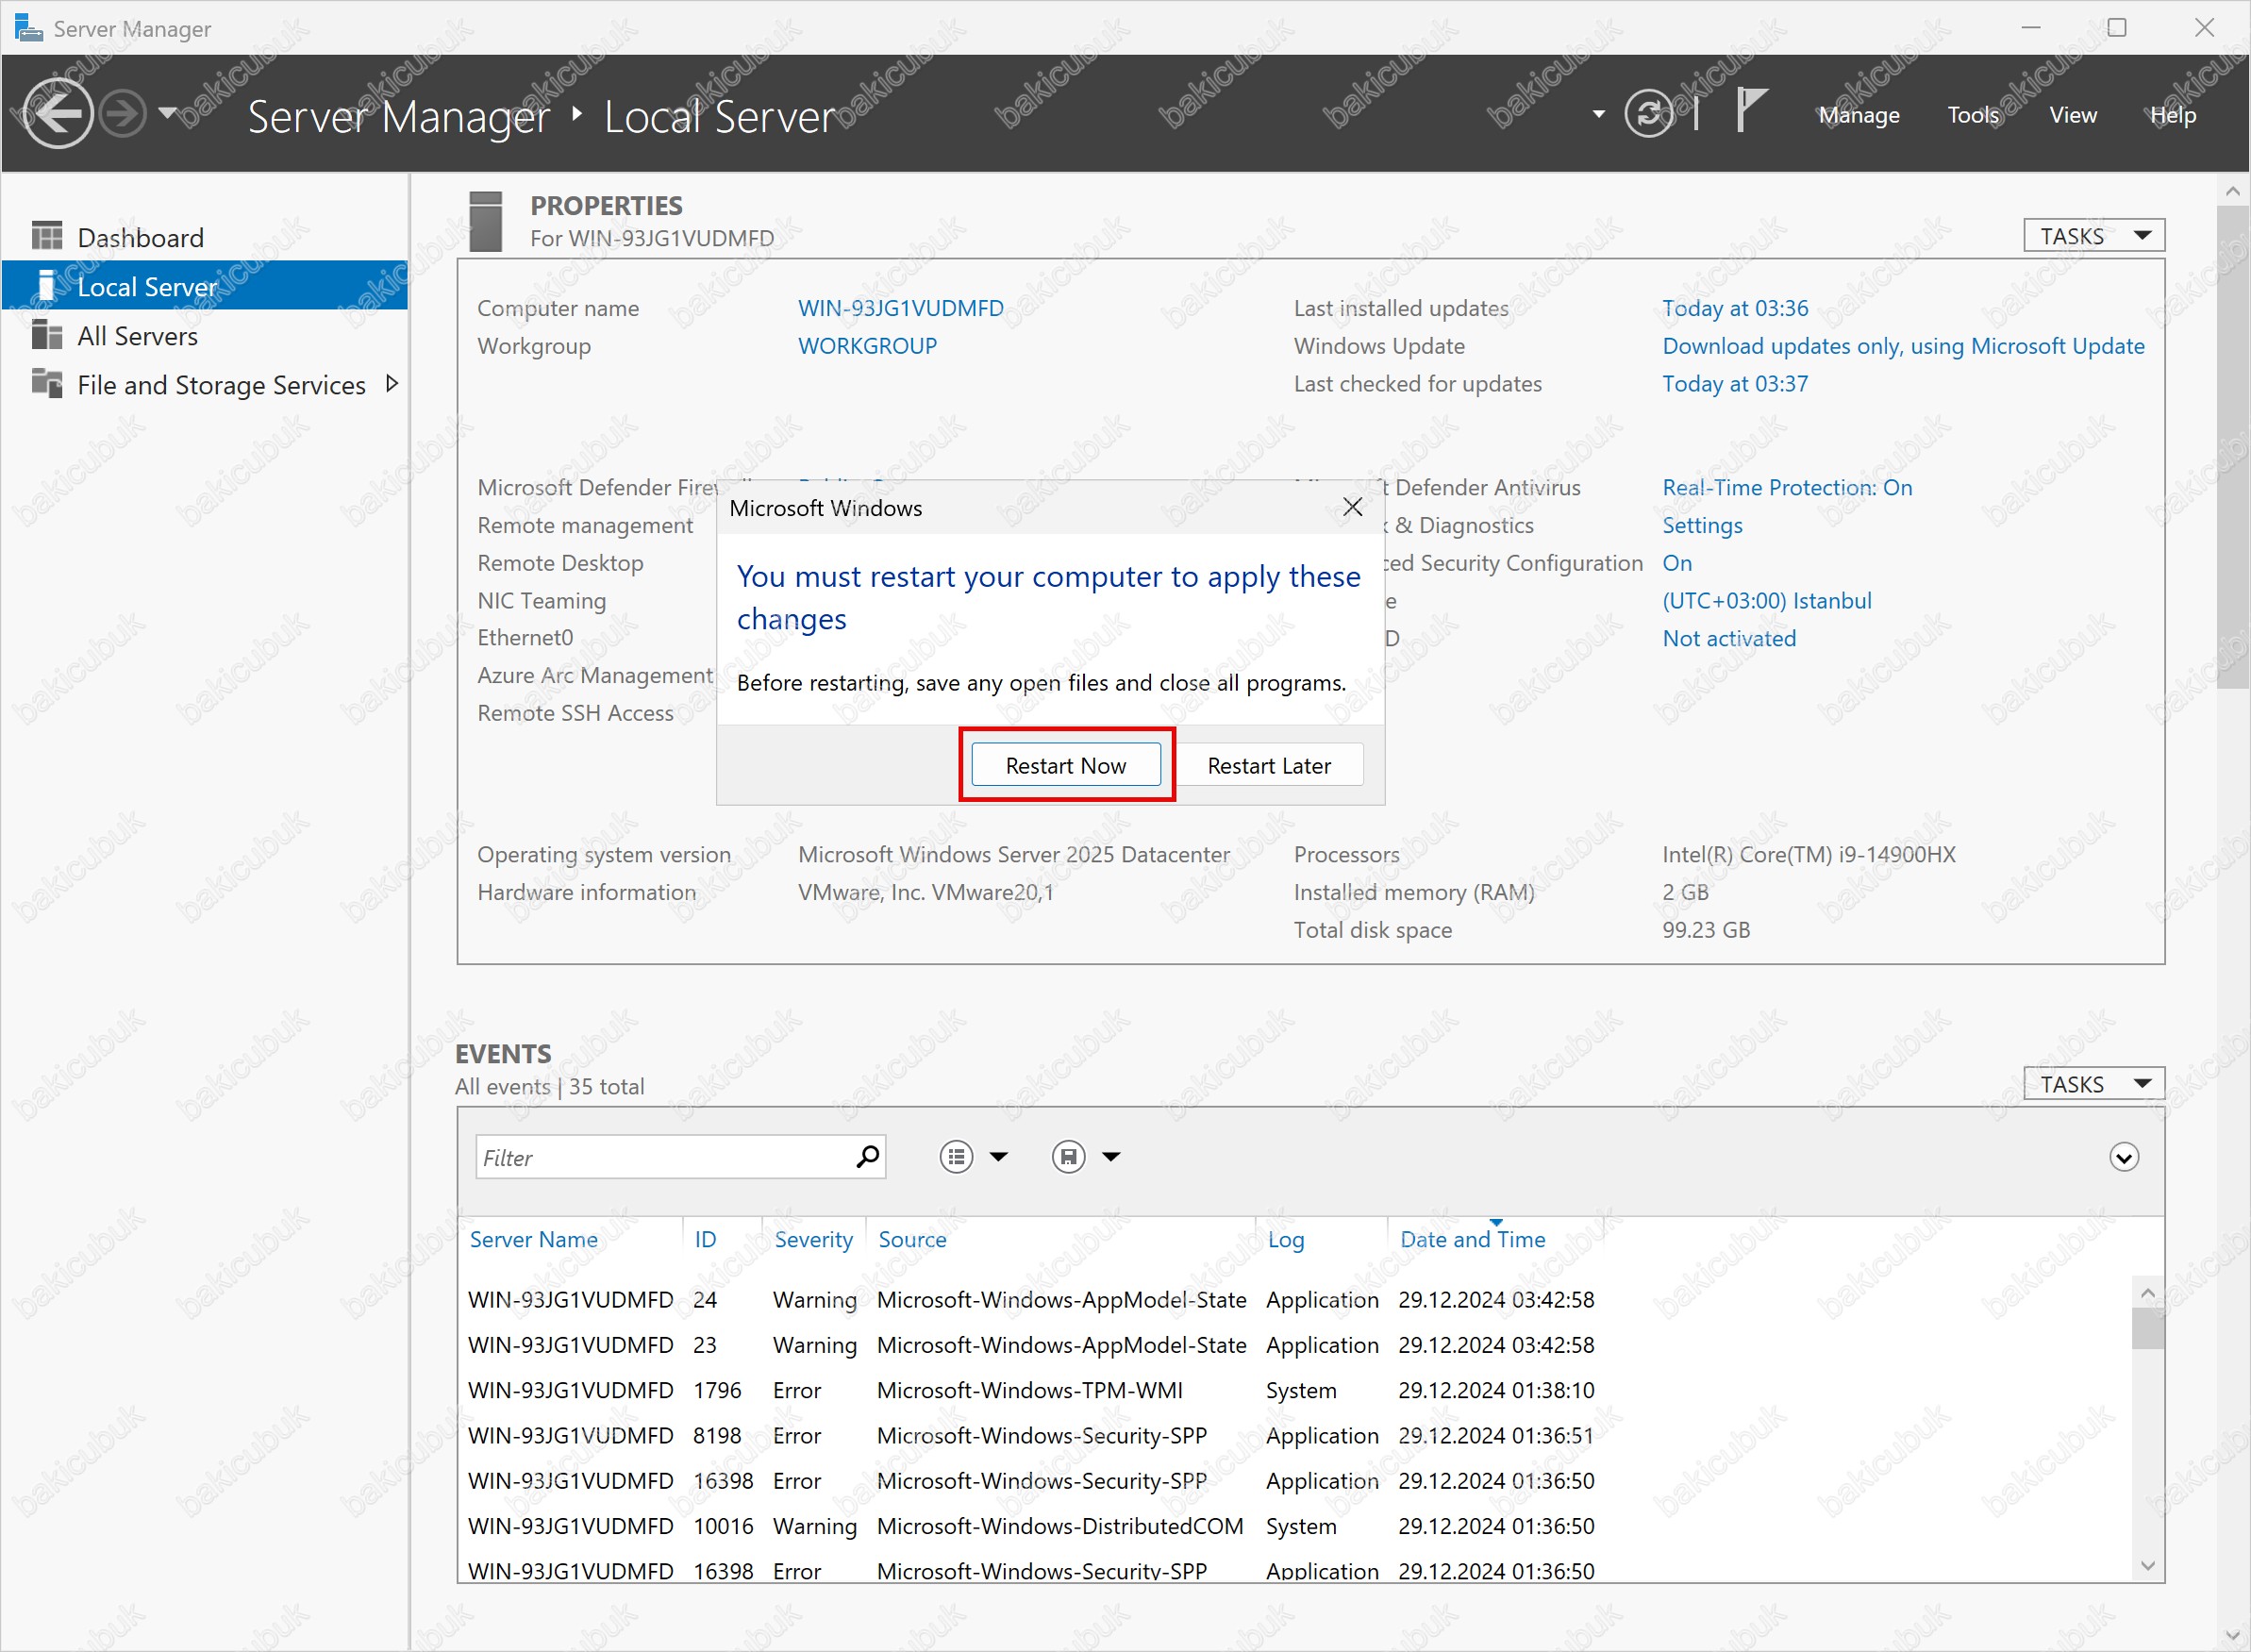
Task: Click the main page vertical scrollbar thumb
Action: pyautogui.click(x=2232, y=447)
